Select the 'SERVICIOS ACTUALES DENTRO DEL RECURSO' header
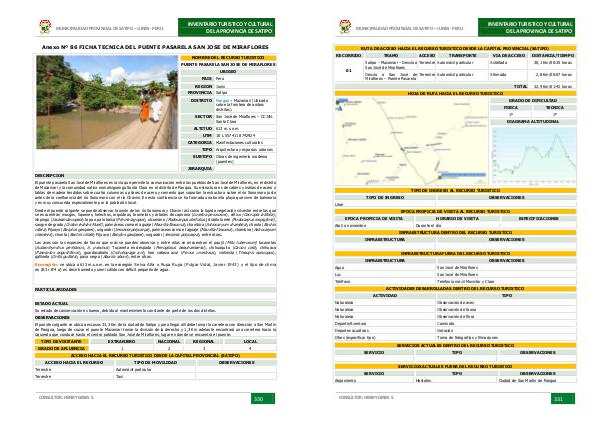 point(455,346)
